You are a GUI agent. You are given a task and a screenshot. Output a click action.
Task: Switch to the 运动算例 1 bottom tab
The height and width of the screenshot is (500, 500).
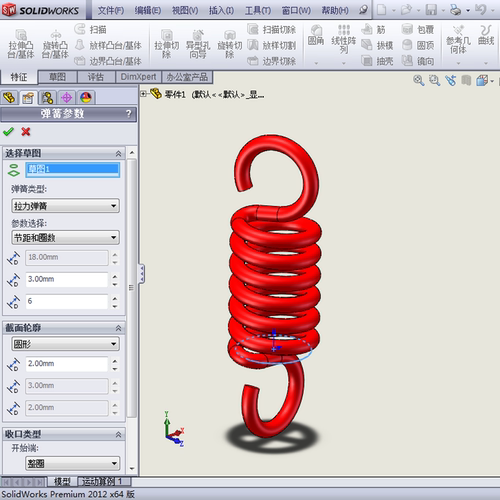coord(104,481)
